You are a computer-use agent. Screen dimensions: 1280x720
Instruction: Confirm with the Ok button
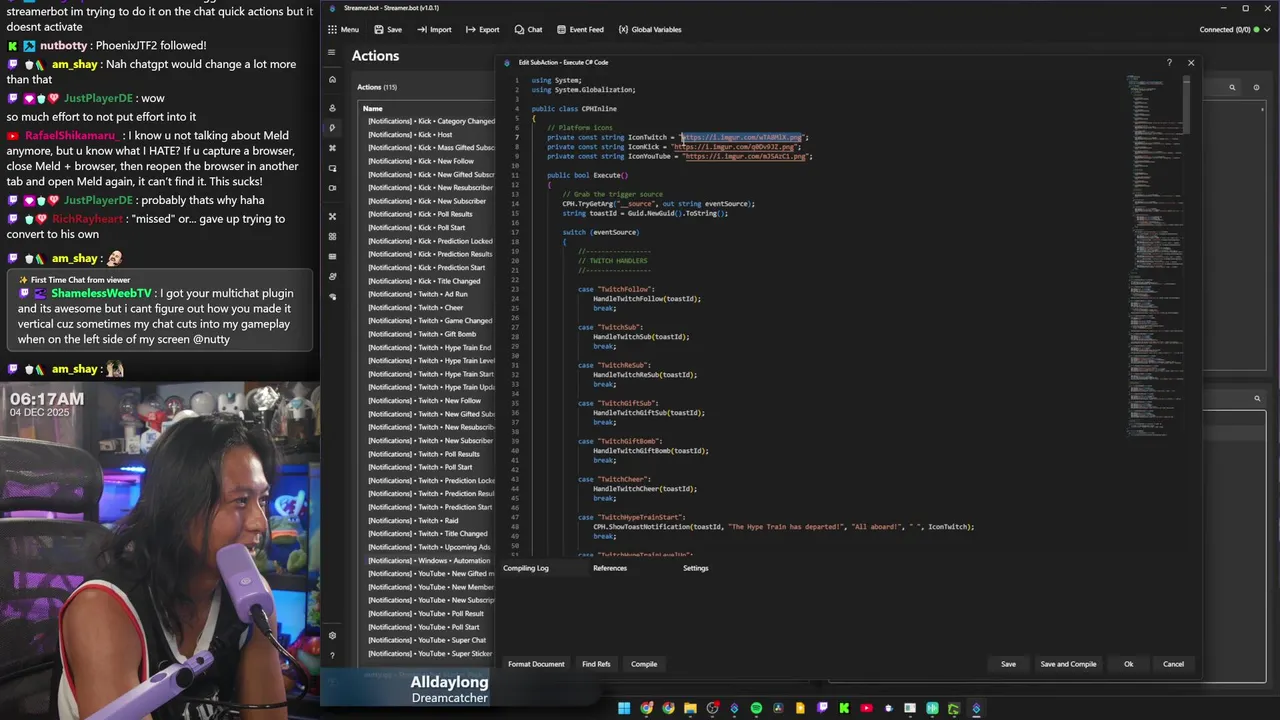point(1128,664)
